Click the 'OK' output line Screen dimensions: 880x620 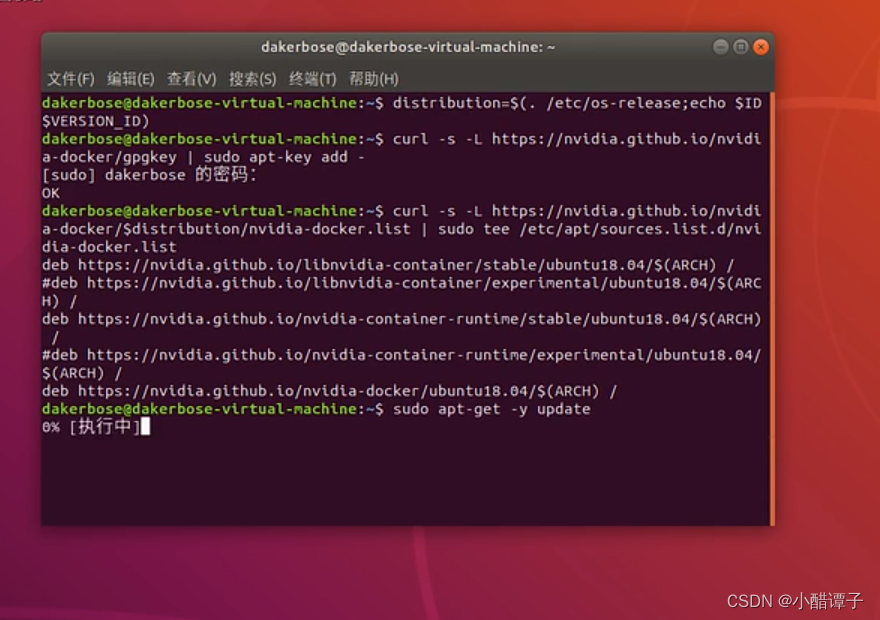click(x=51, y=193)
